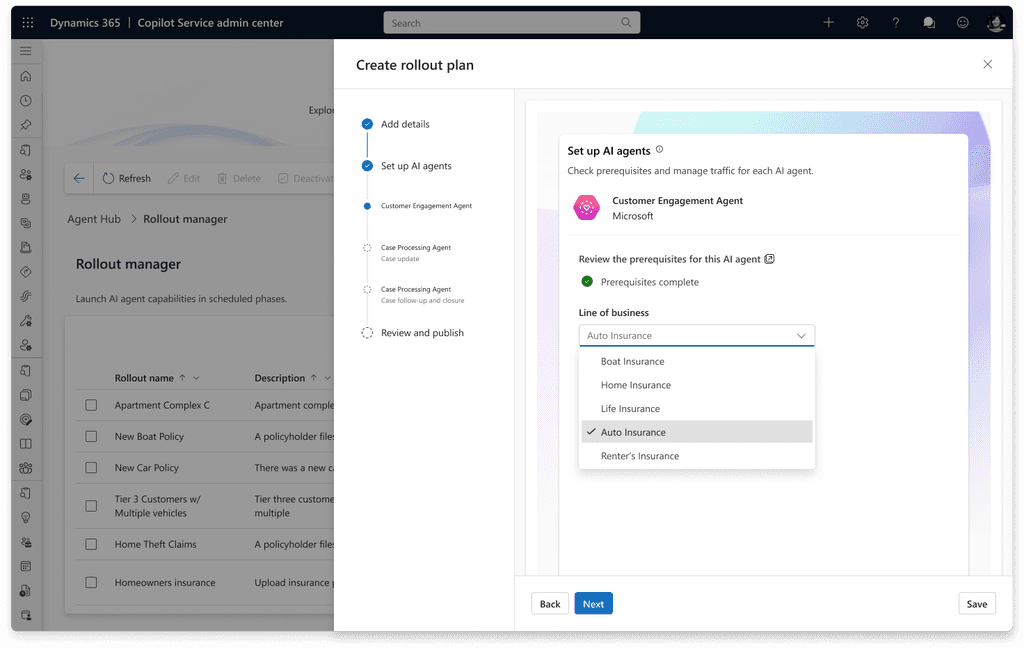1024x648 pixels.
Task: Open the chat bubbles icon in top bar
Action: click(929, 23)
